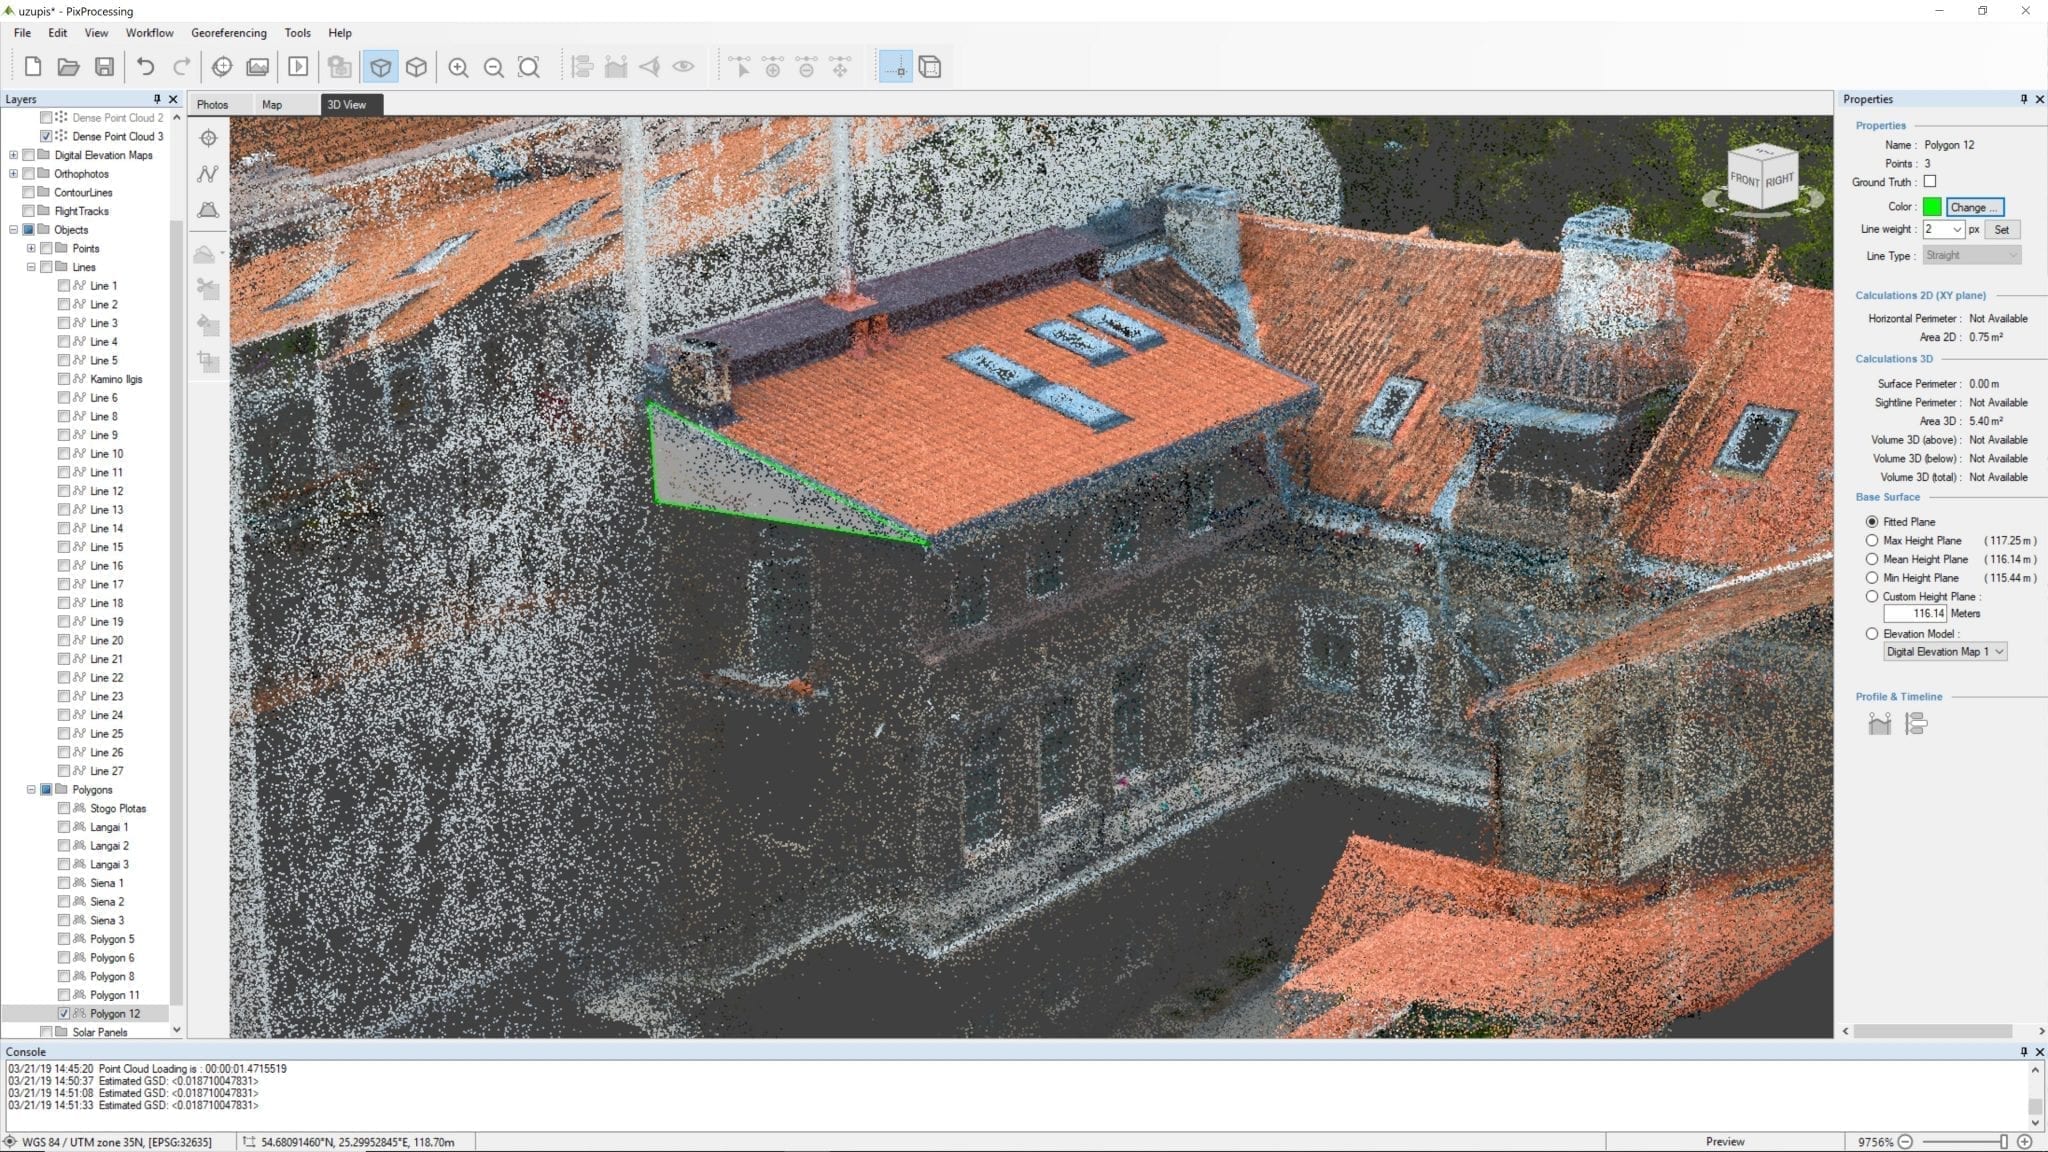Click the Zoom to fit icon
The width and height of the screenshot is (2048, 1152).
pos(529,67)
